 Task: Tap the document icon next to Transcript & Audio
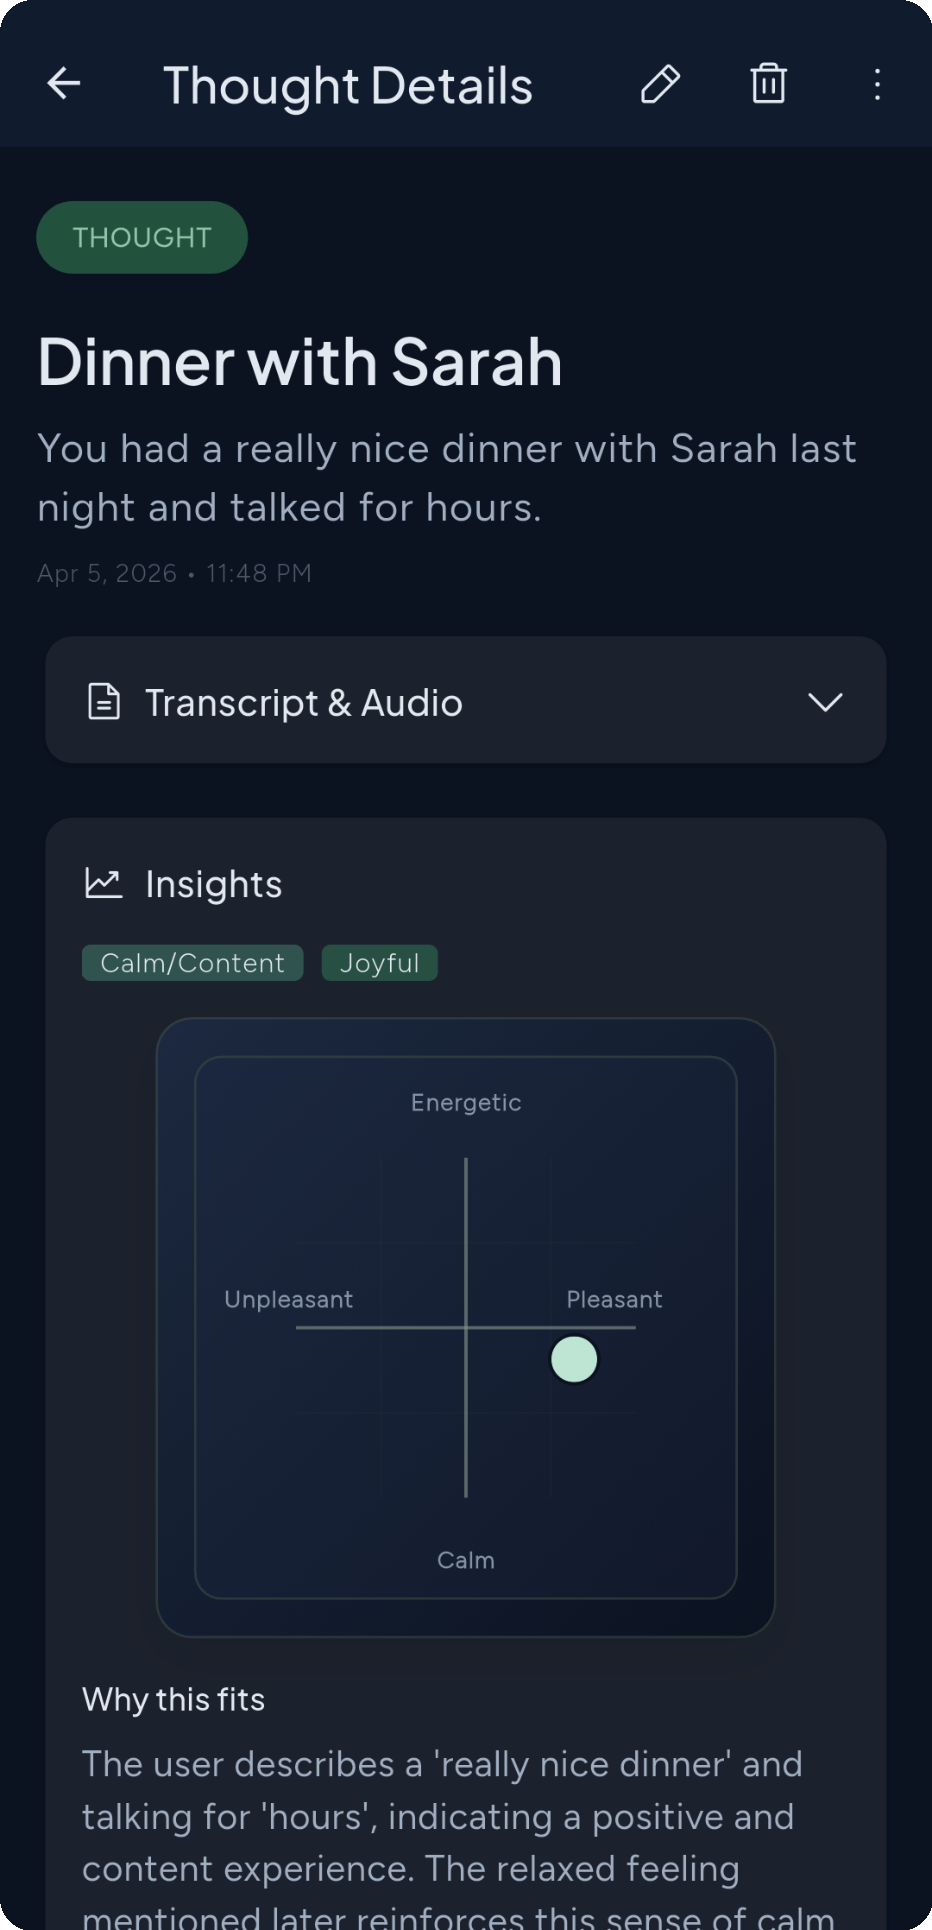point(104,702)
